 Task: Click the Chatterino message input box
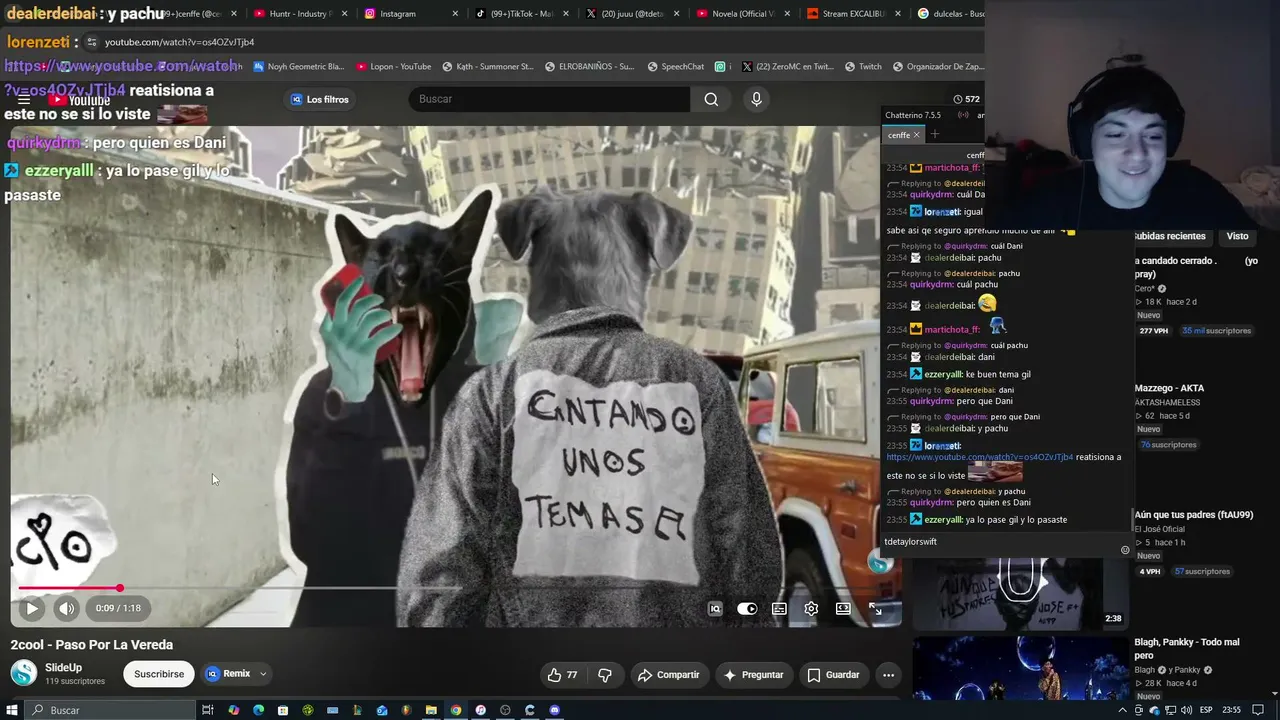[1000, 542]
